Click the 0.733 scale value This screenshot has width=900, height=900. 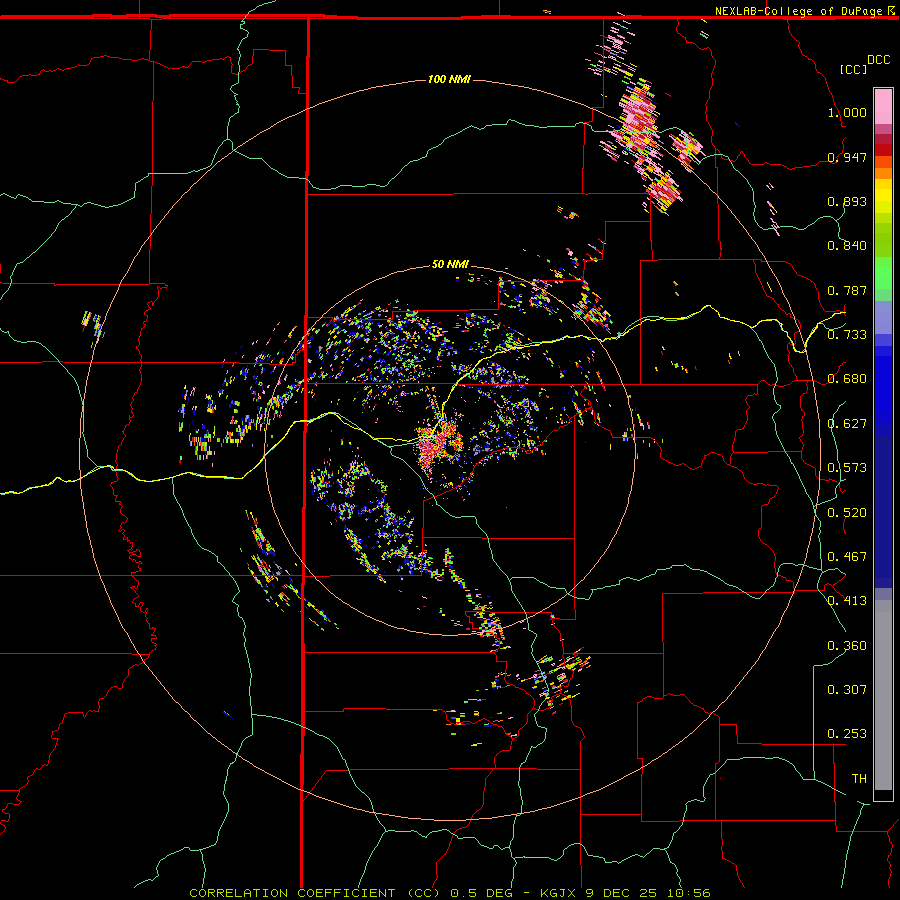(847, 335)
